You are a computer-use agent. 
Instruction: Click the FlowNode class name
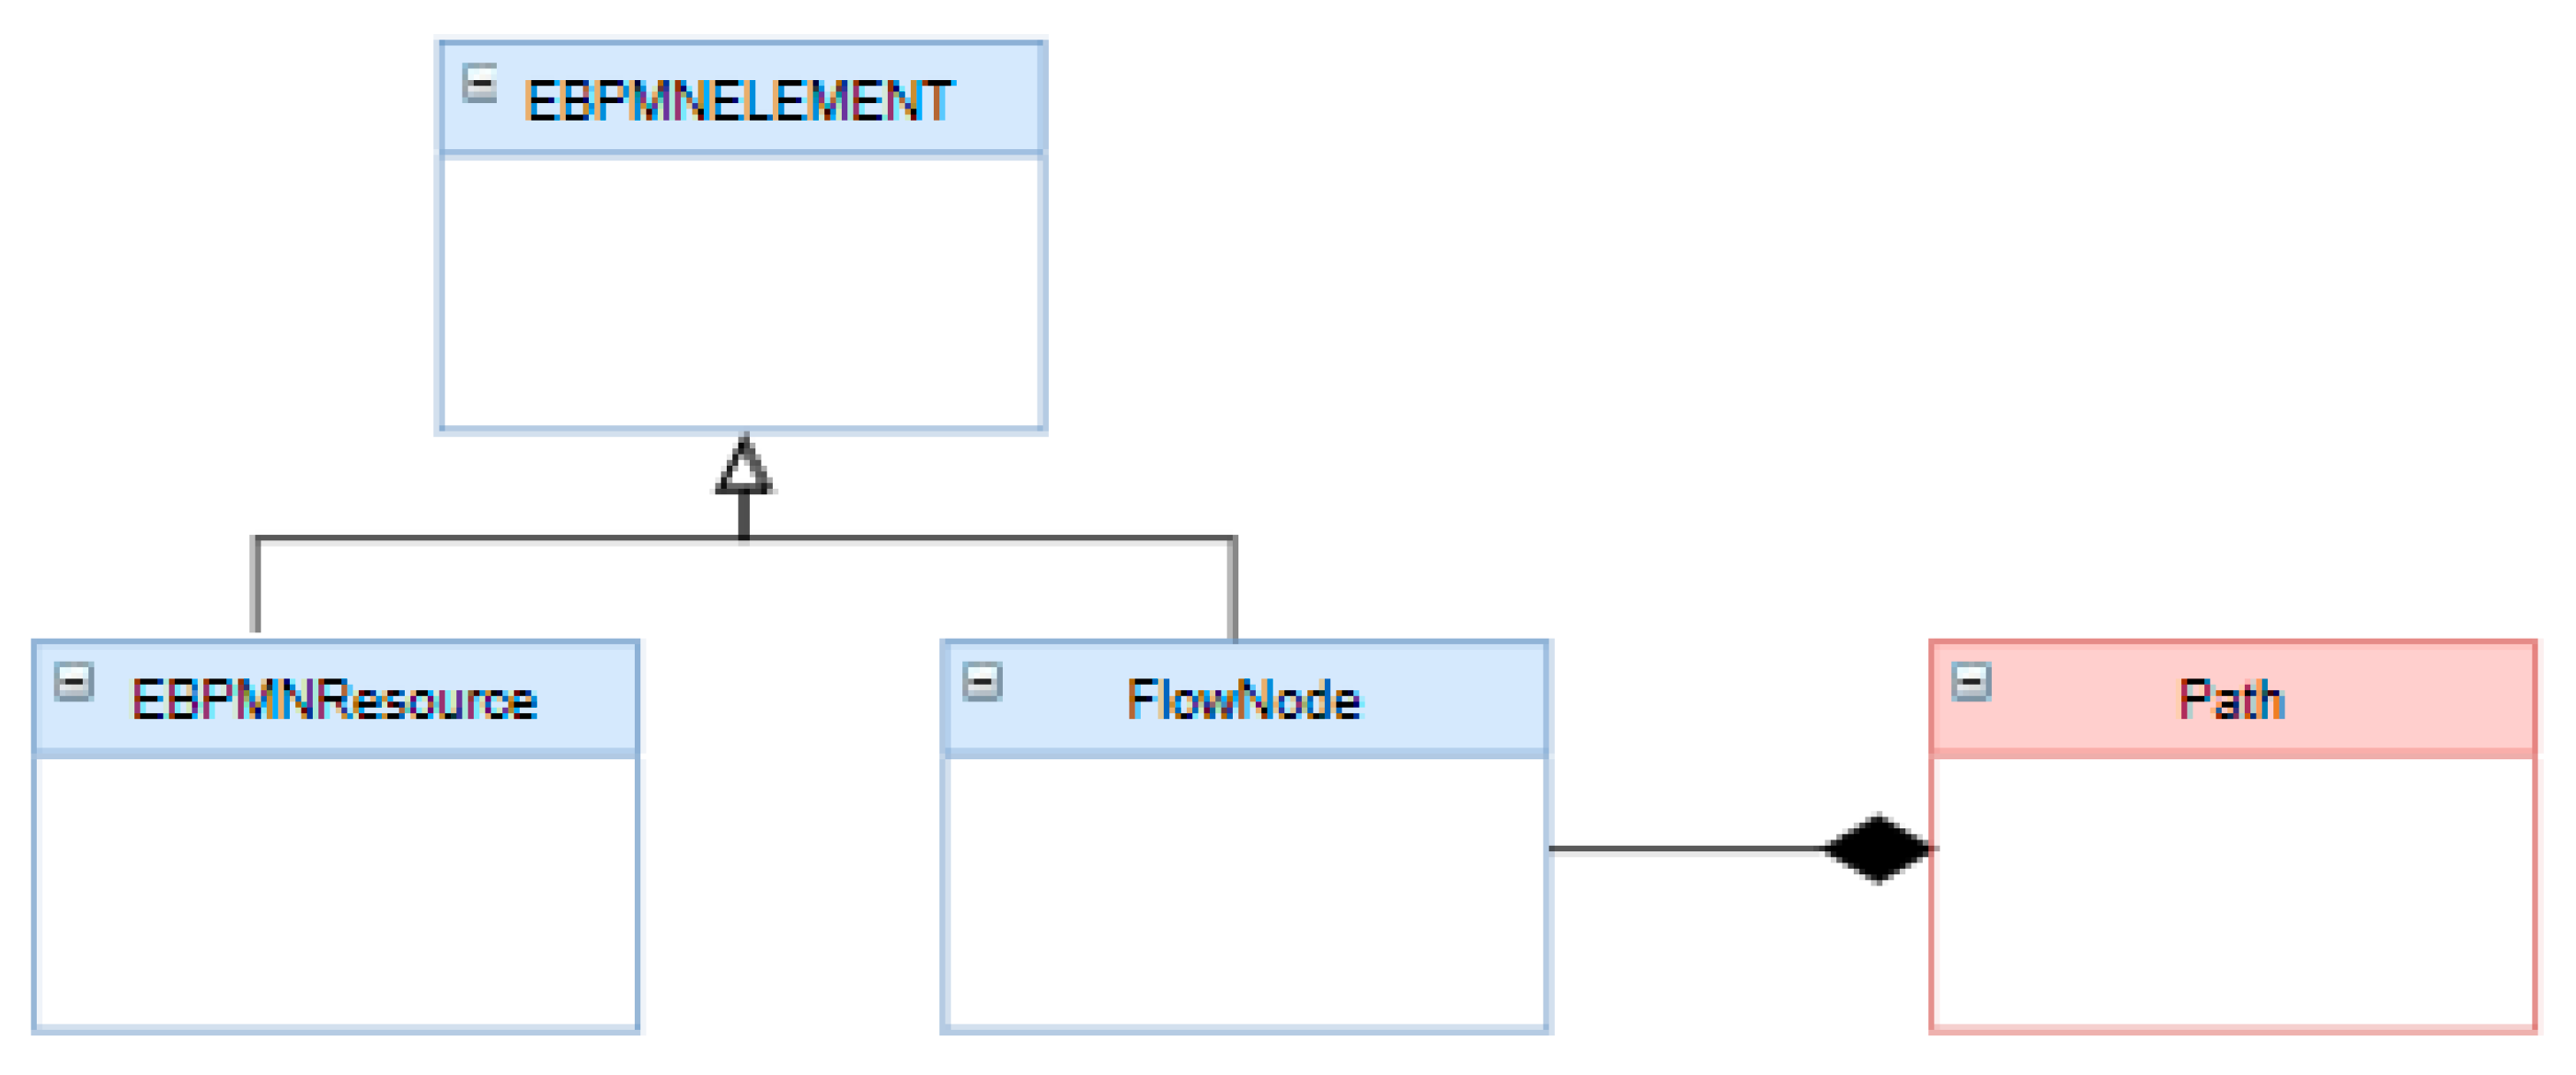pos(1243,700)
